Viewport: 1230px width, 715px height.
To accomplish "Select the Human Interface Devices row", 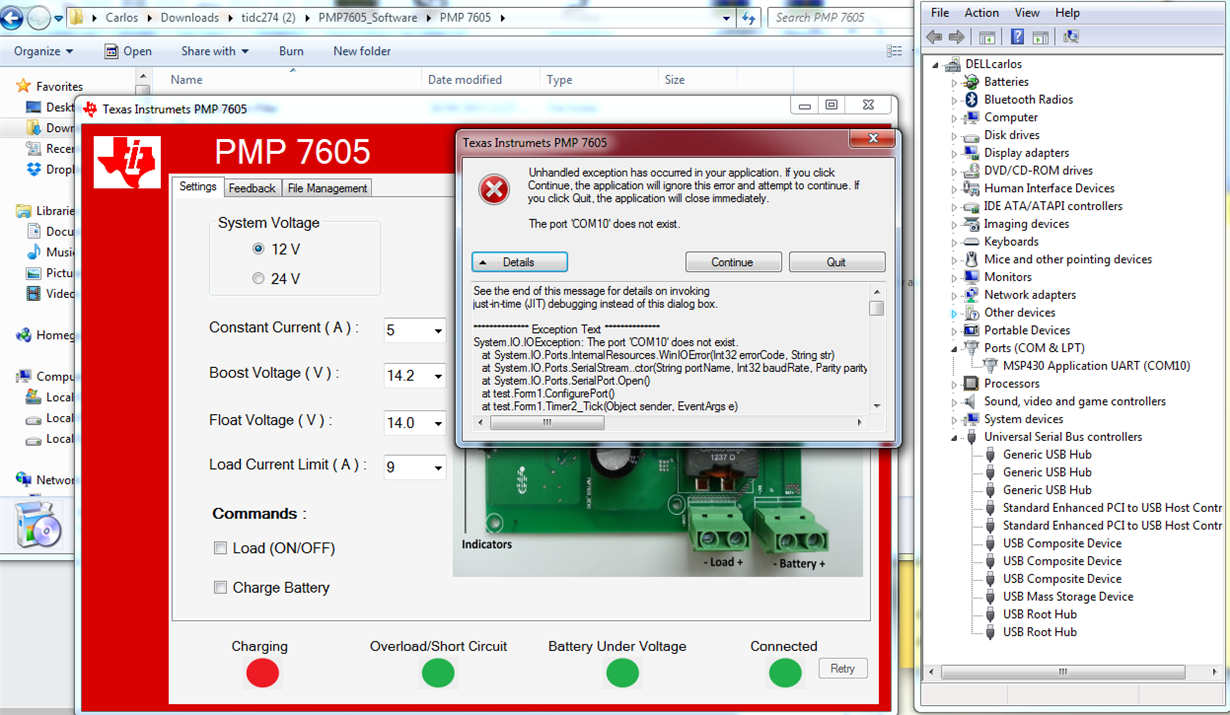I will tap(1049, 189).
